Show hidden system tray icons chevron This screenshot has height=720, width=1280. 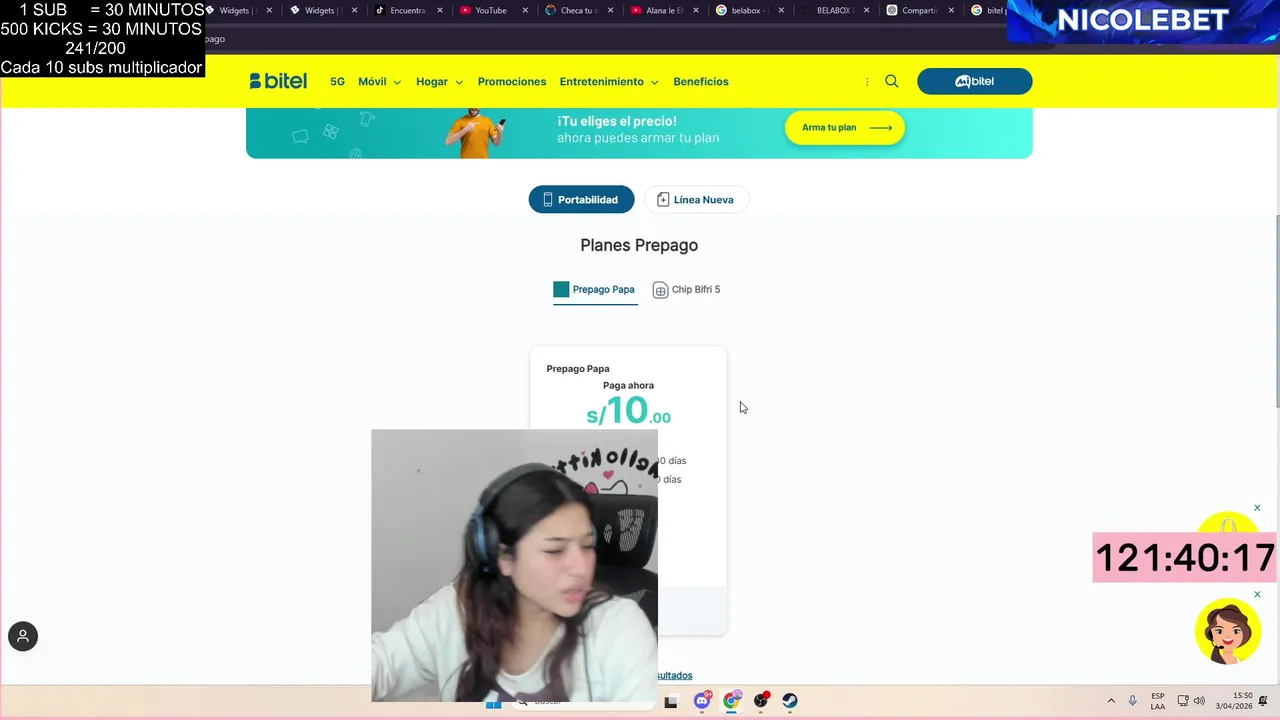point(1111,701)
